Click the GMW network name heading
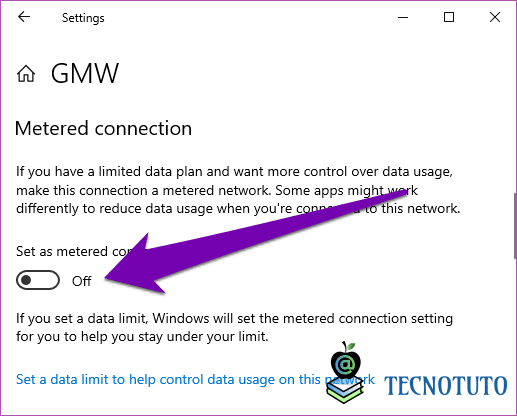Image resolution: width=517 pixels, height=416 pixels. click(x=85, y=73)
